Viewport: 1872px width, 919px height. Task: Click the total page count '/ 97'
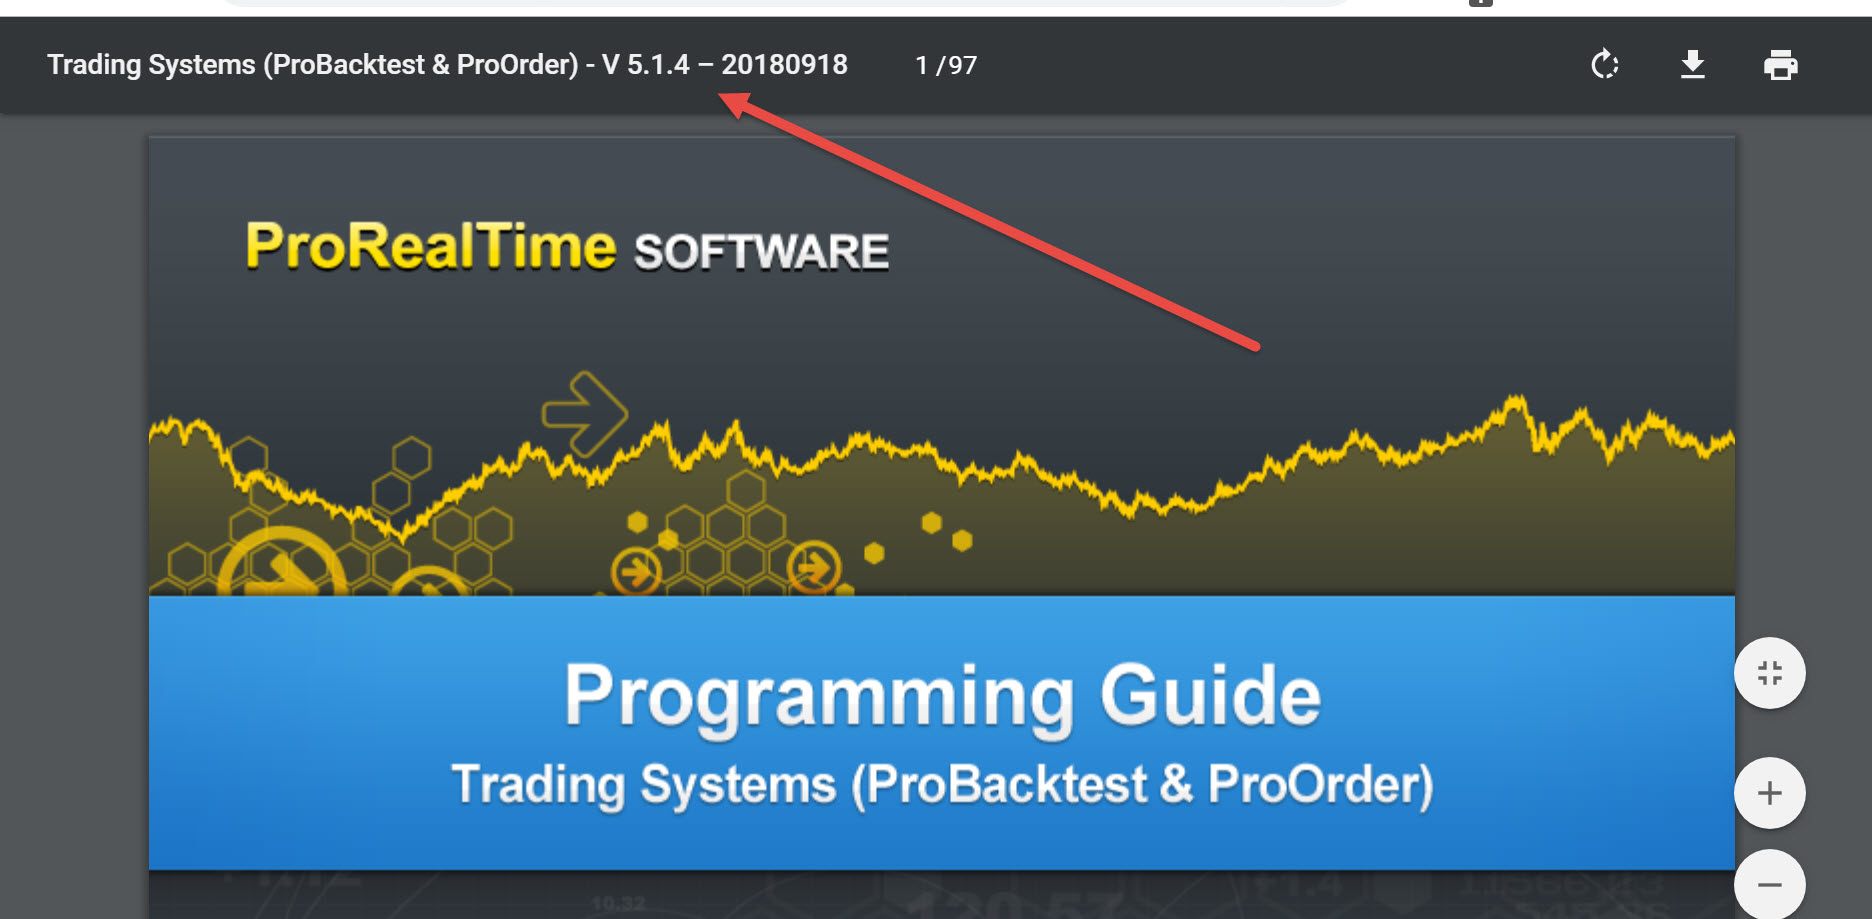click(x=957, y=65)
